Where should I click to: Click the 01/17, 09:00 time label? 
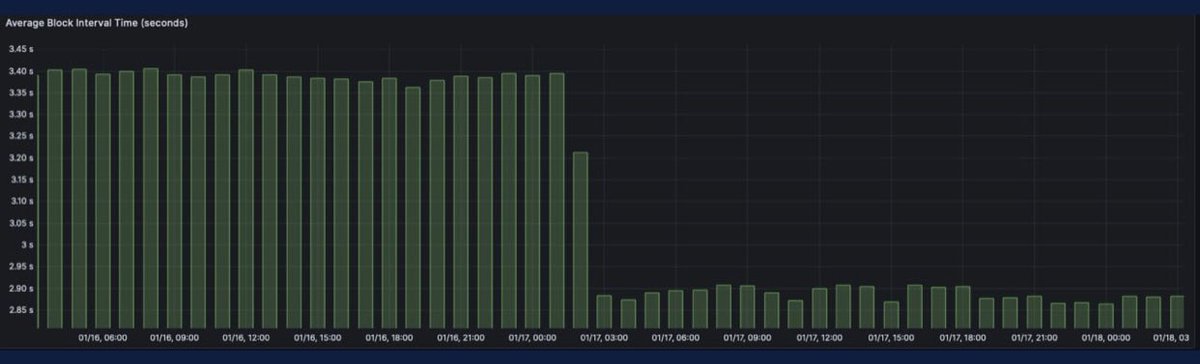tap(747, 338)
